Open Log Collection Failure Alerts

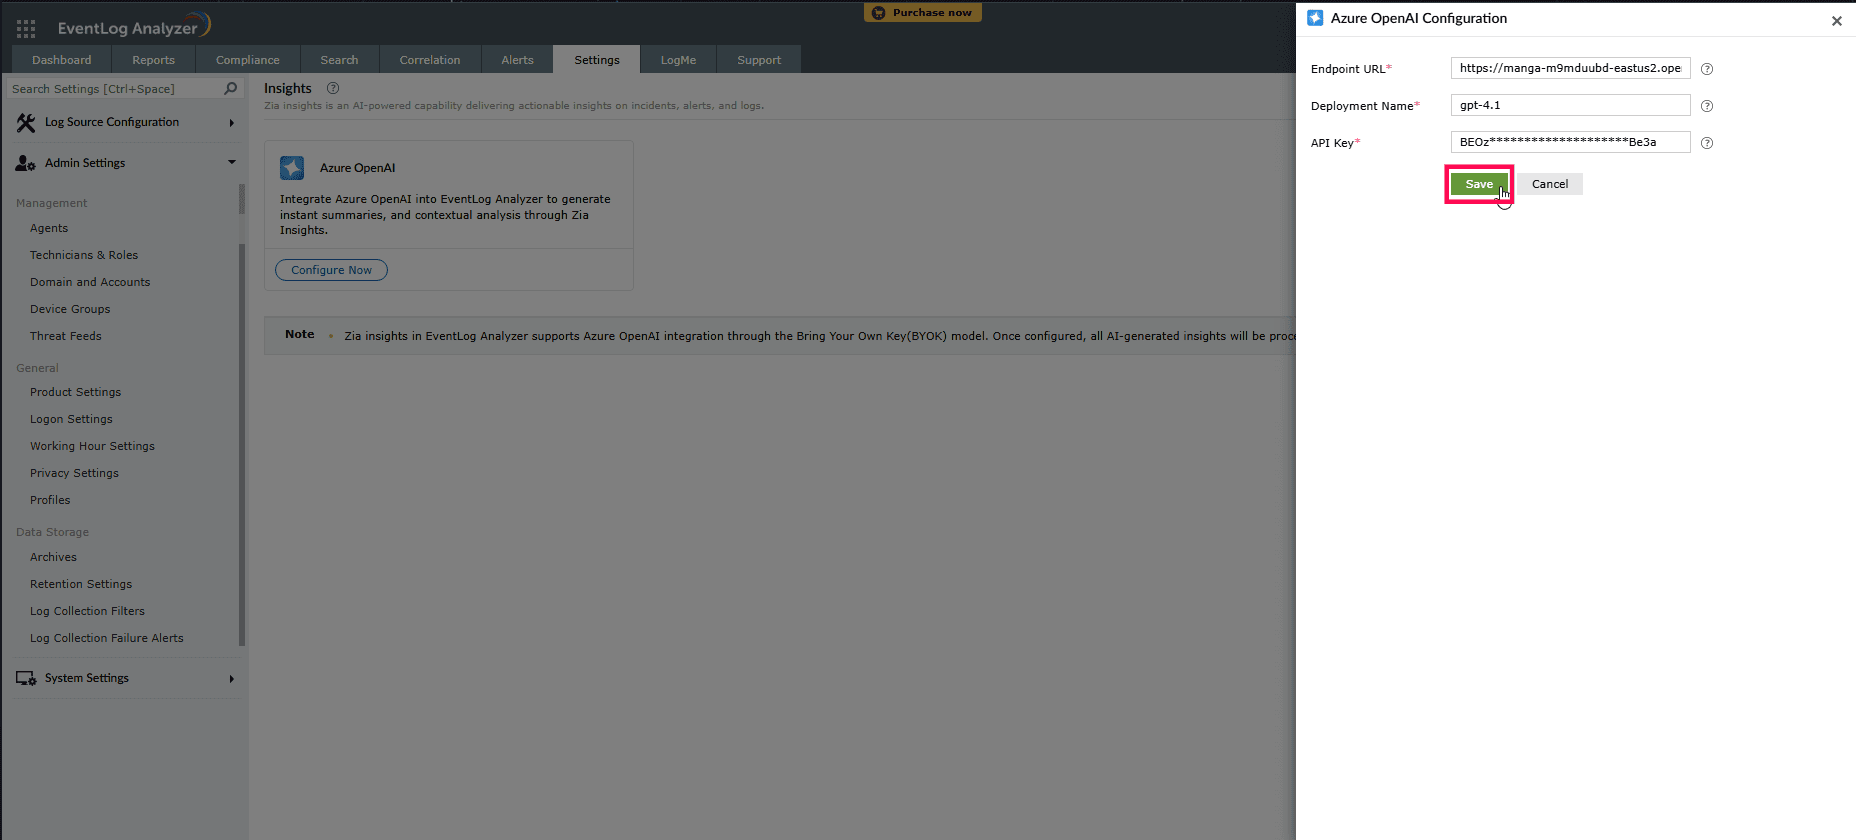(107, 638)
